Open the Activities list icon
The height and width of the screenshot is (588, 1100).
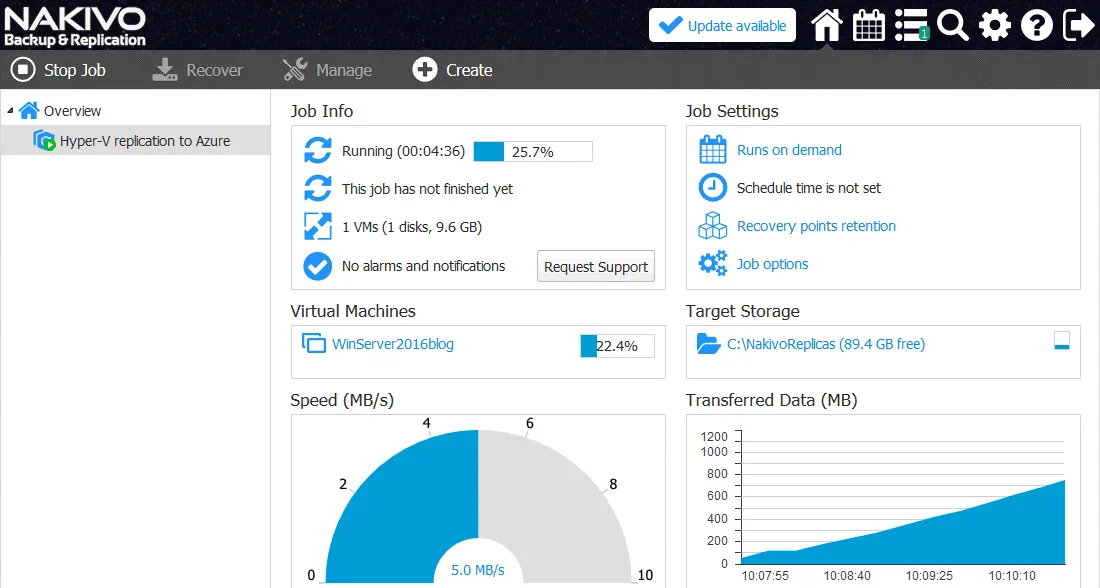[910, 25]
